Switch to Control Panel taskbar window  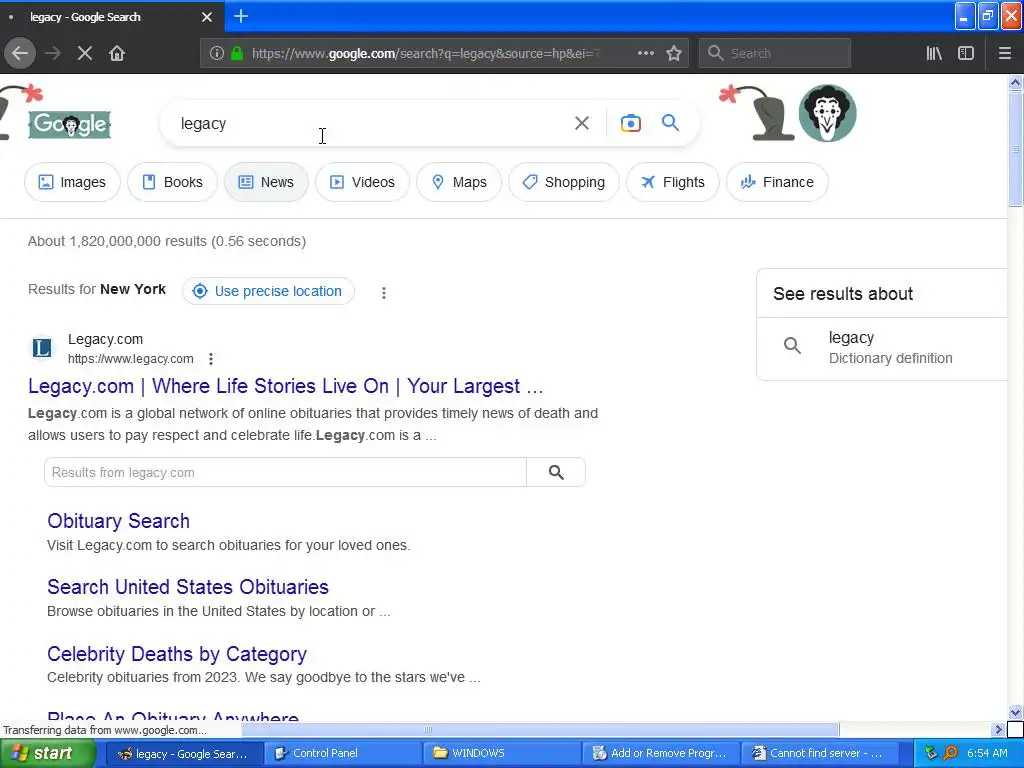coord(343,753)
